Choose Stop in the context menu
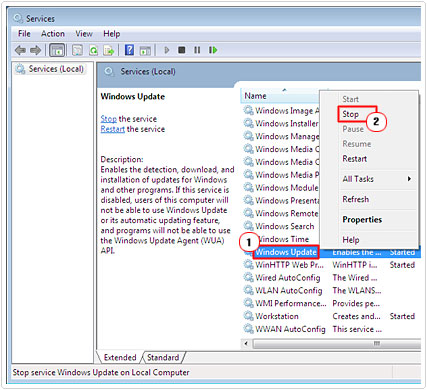 pos(350,114)
